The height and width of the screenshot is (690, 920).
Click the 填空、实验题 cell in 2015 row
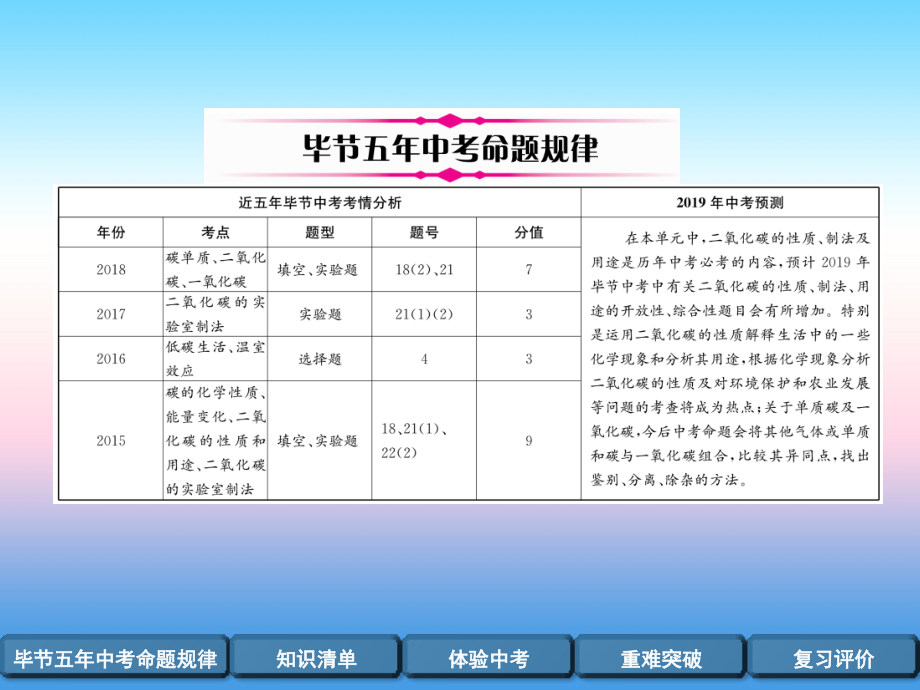pyautogui.click(x=320, y=441)
